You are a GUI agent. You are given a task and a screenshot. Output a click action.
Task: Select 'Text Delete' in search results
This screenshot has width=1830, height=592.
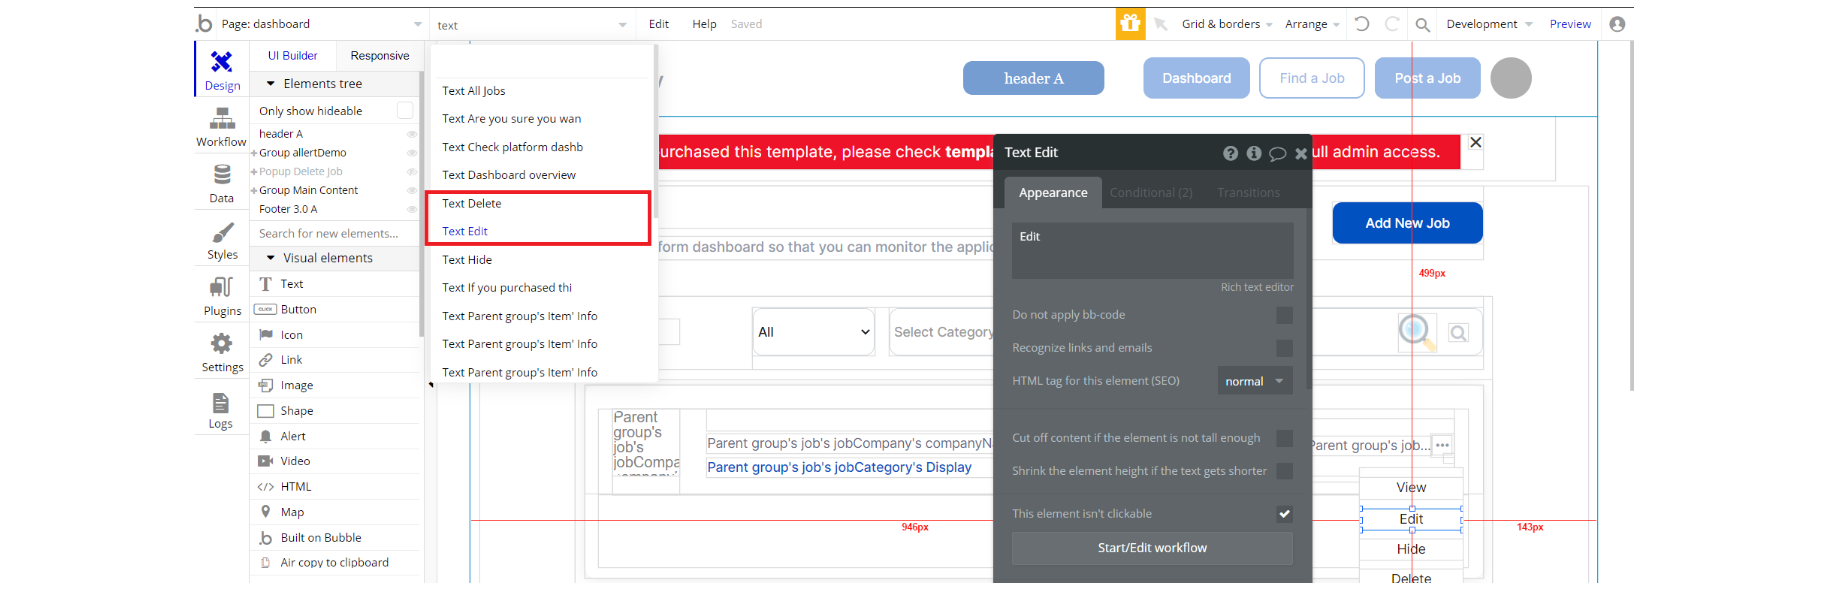(472, 203)
